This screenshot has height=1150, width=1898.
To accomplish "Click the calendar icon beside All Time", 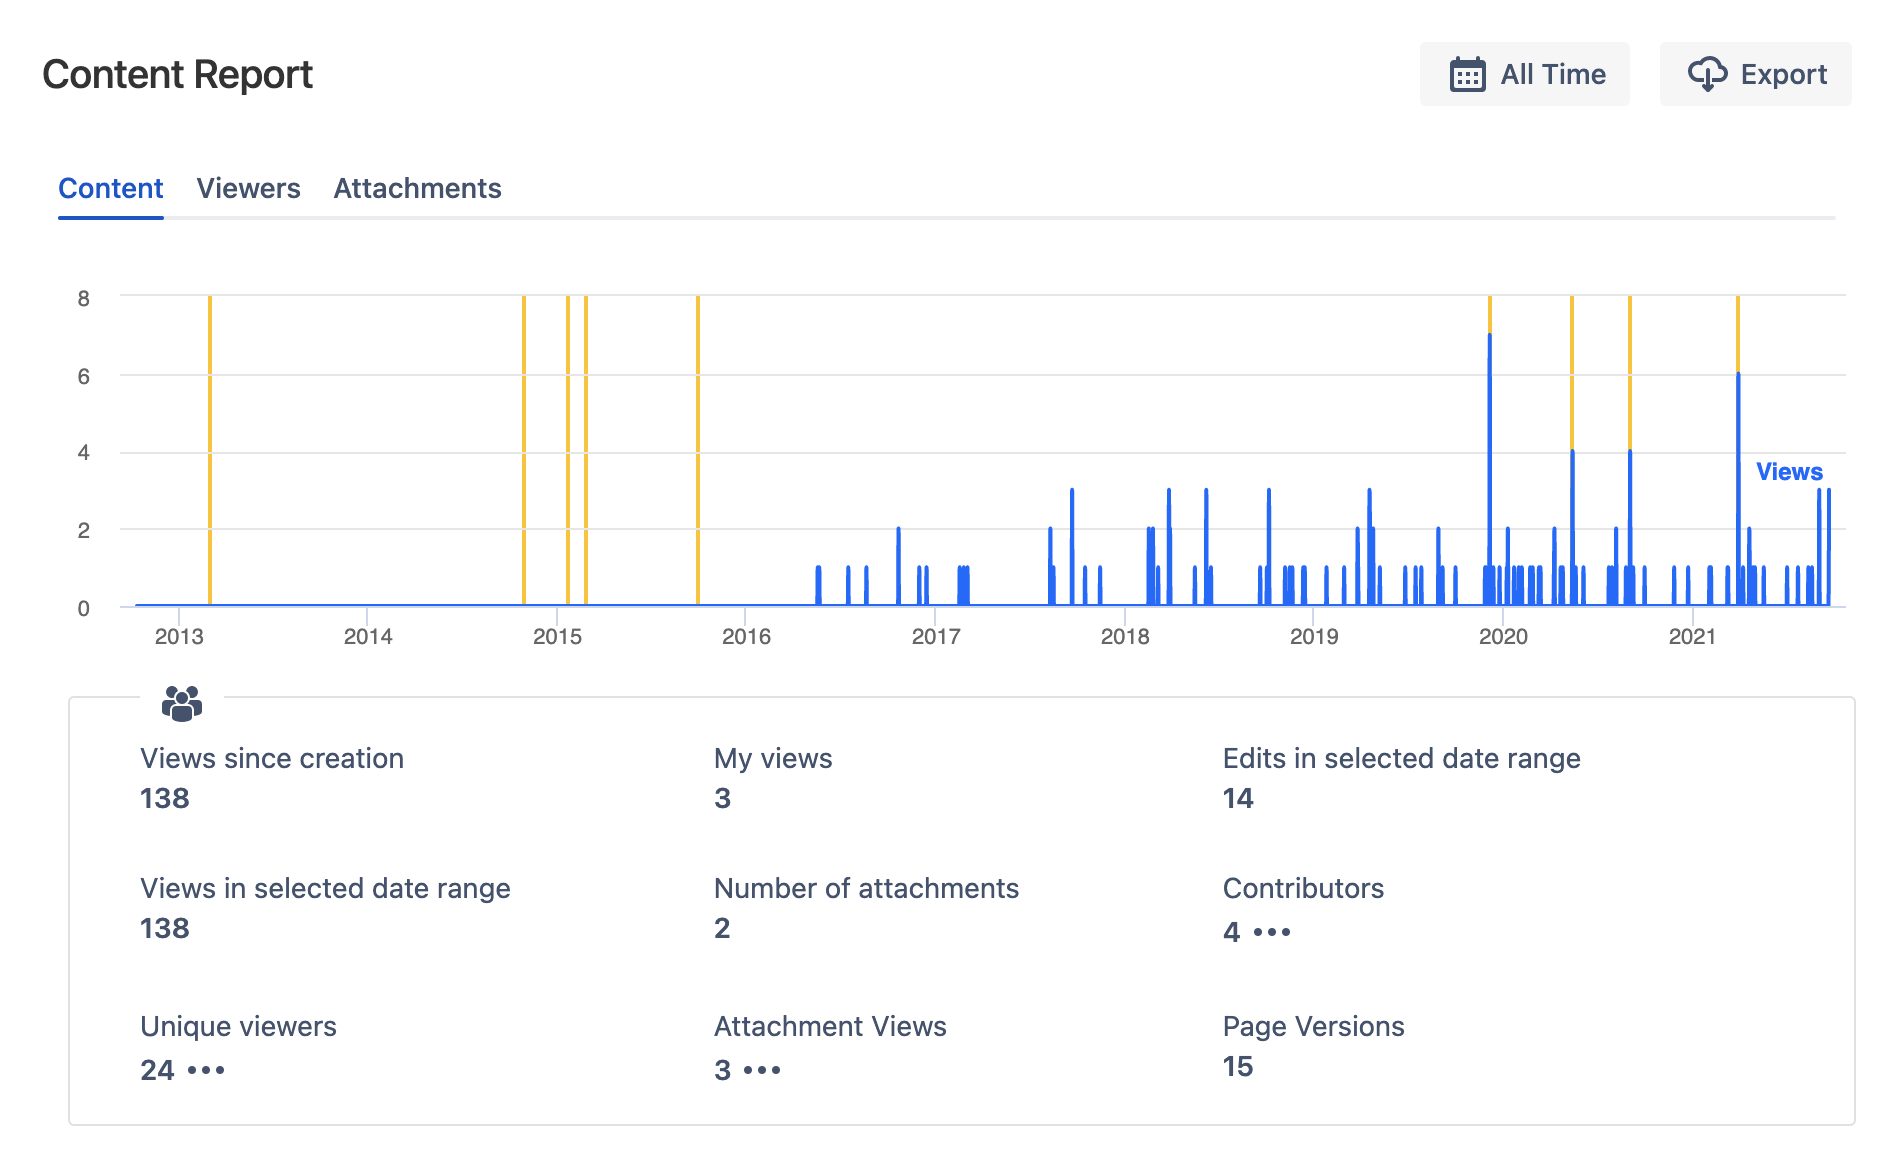I will [1467, 75].
